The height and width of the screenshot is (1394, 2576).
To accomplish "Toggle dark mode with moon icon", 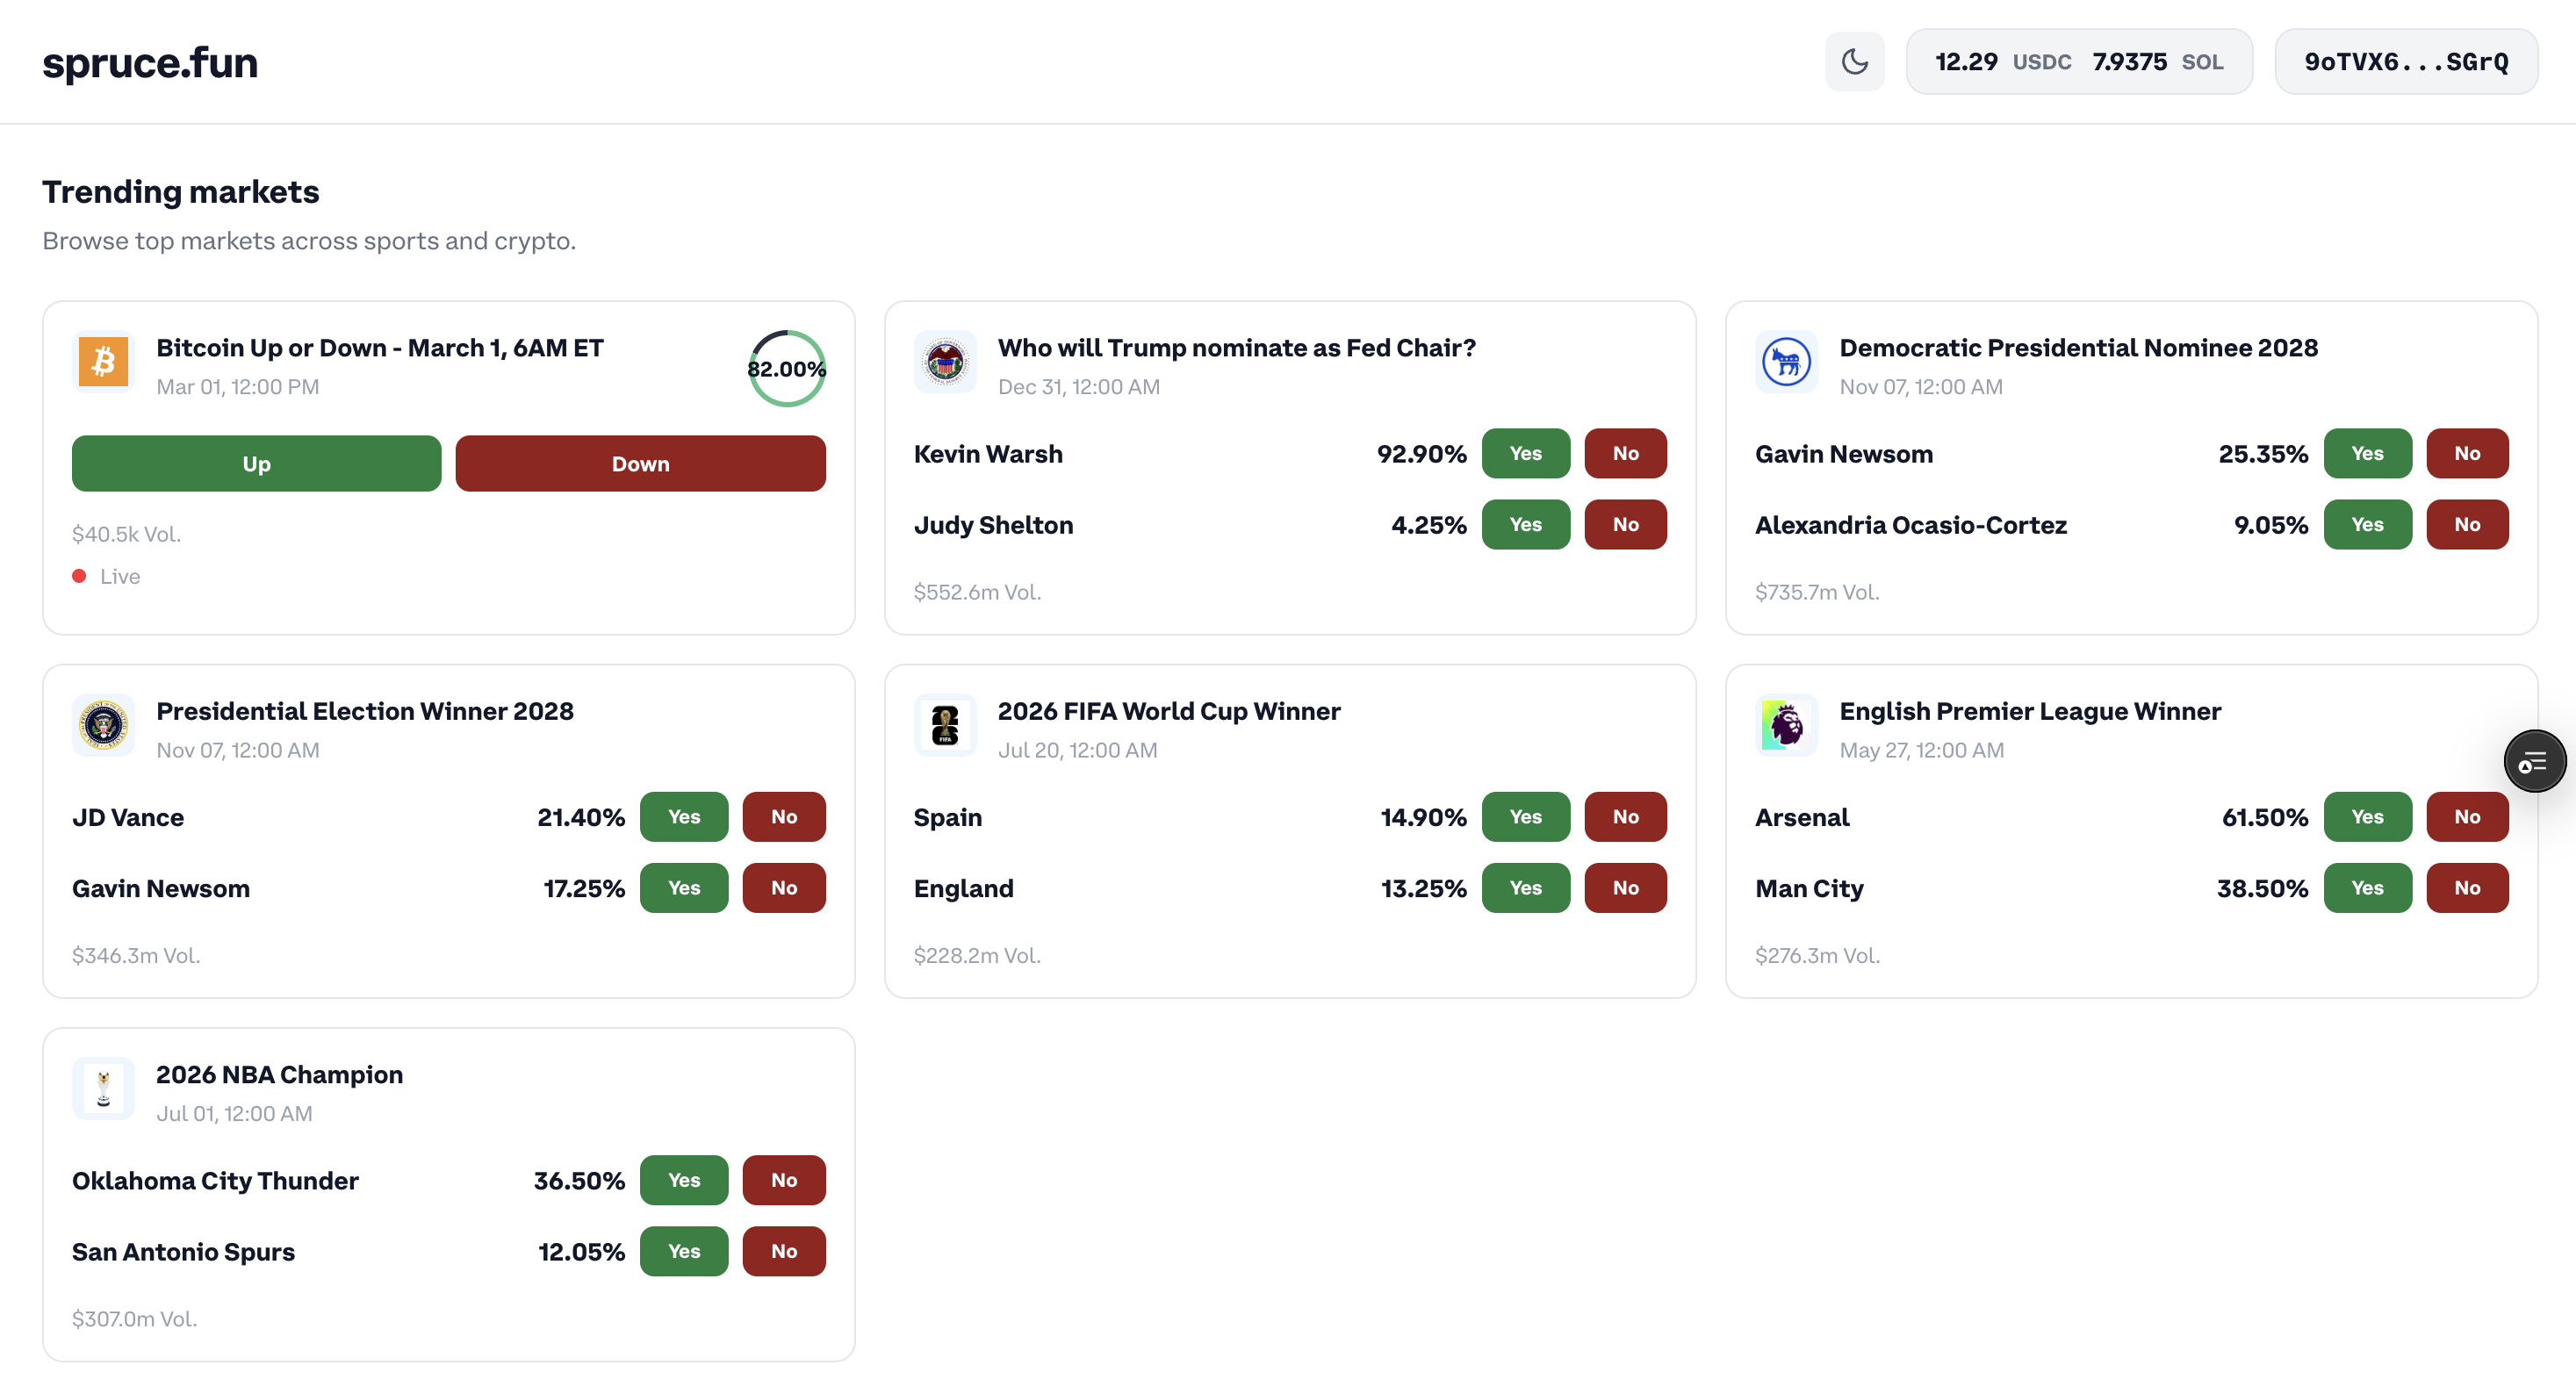I will pyautogui.click(x=1854, y=62).
